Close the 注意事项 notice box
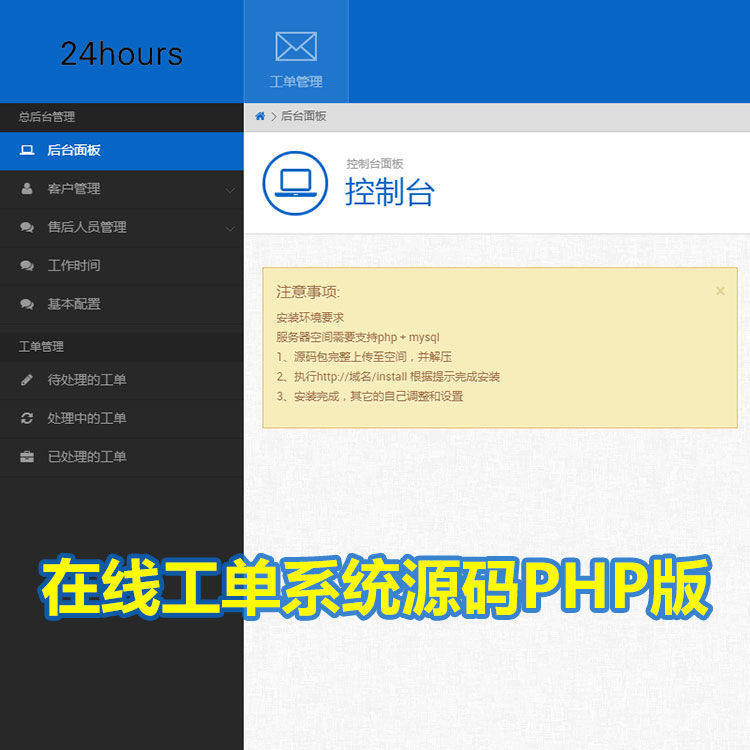750x750 pixels. pyautogui.click(x=720, y=291)
